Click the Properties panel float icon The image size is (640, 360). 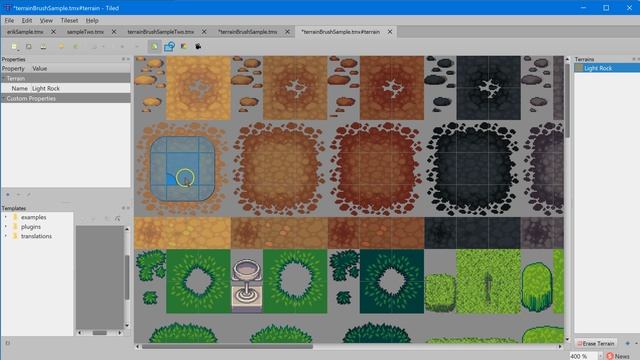click(x=123, y=59)
